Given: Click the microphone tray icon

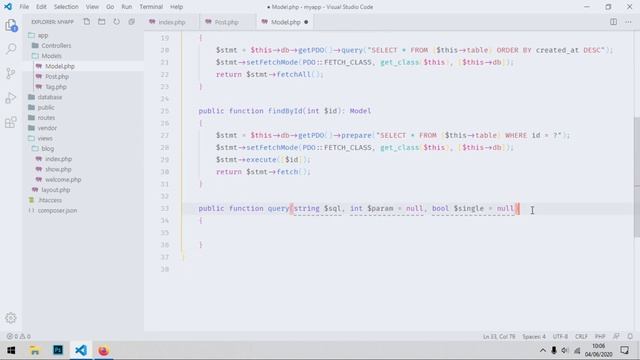Looking at the screenshot, I should [554, 351].
